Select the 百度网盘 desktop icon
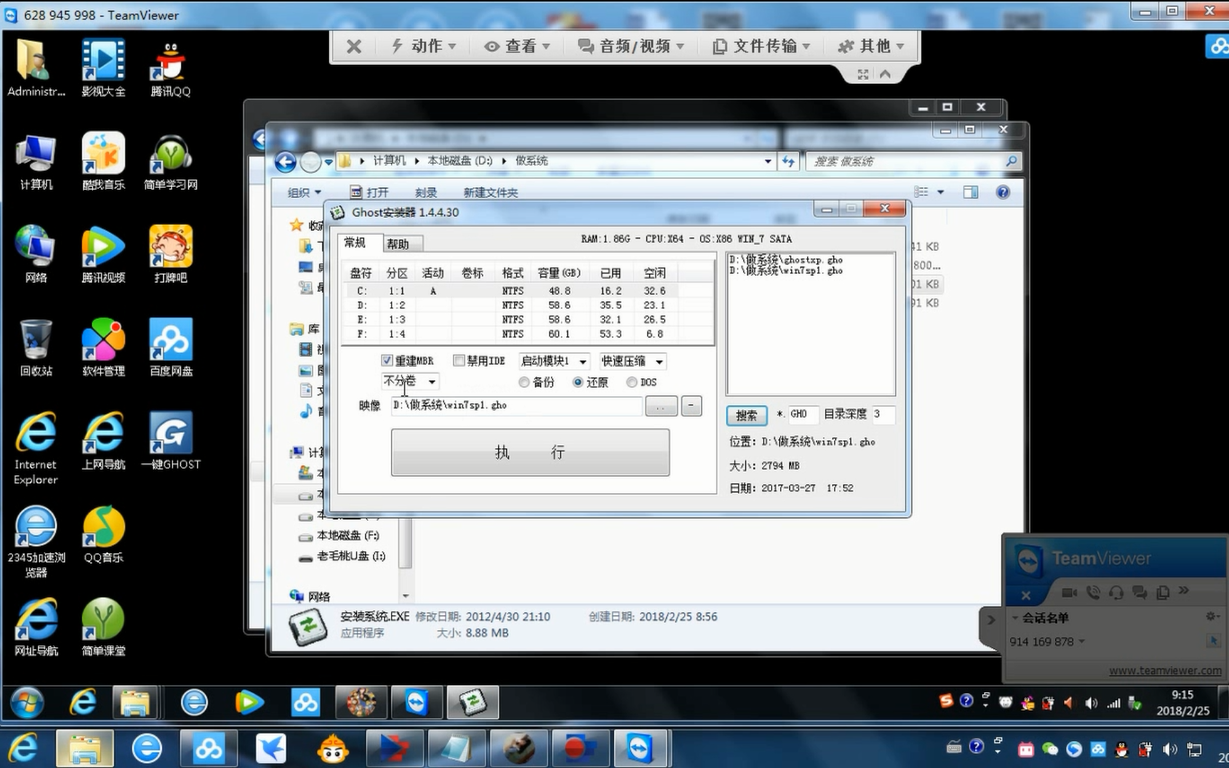Image resolution: width=1229 pixels, height=768 pixels. coord(170,348)
